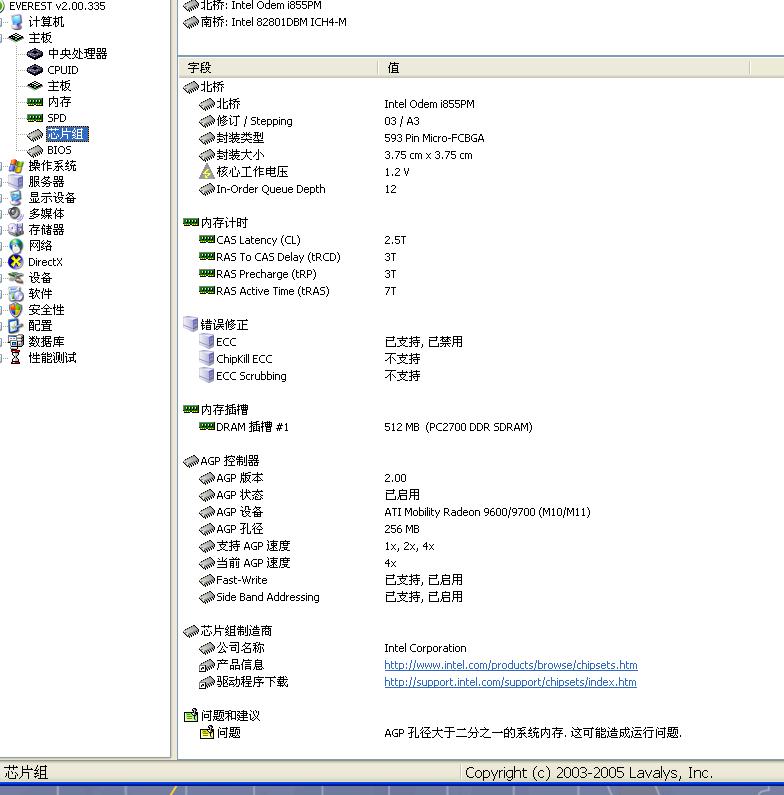
Task: Click the 593 Pin Micro-FCBGA value
Action: tap(435, 138)
